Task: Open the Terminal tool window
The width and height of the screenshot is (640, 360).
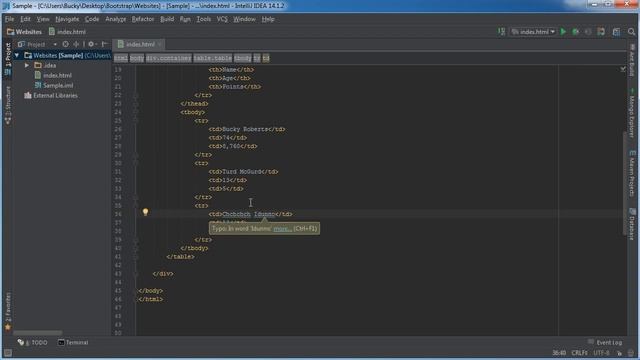Action: point(73,342)
